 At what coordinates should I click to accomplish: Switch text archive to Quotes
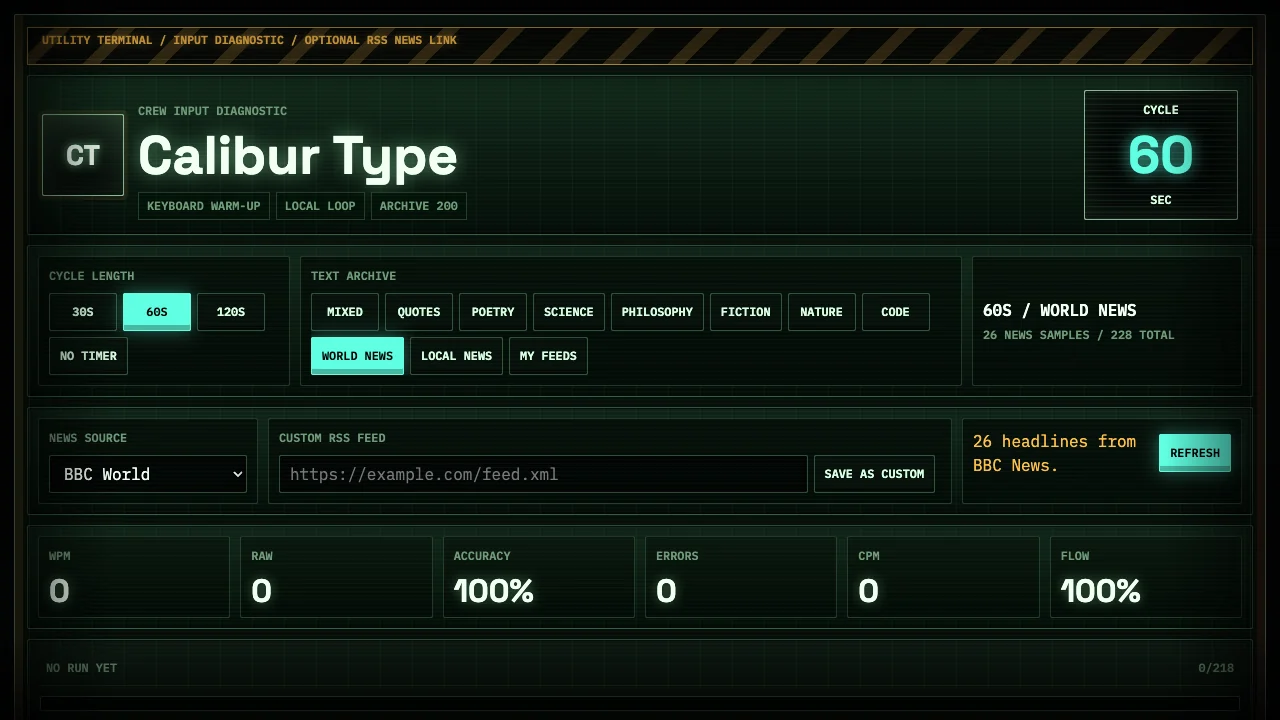(419, 312)
